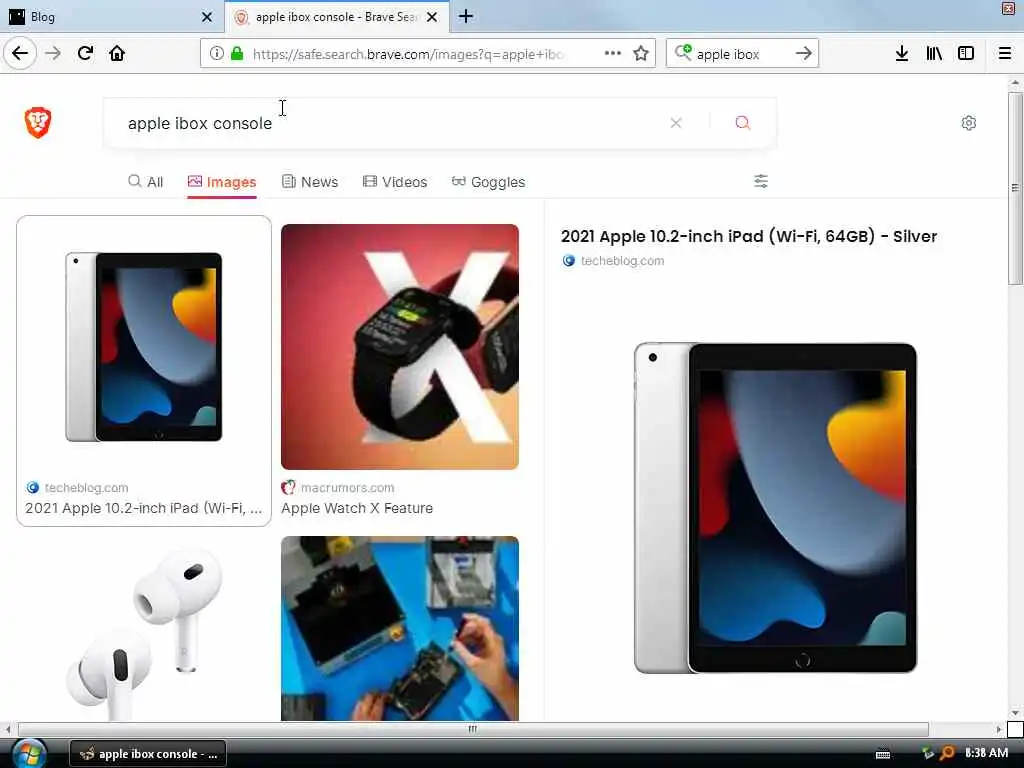
Task: Visit techeblog.com source in preview panel
Action: pyautogui.click(x=622, y=261)
